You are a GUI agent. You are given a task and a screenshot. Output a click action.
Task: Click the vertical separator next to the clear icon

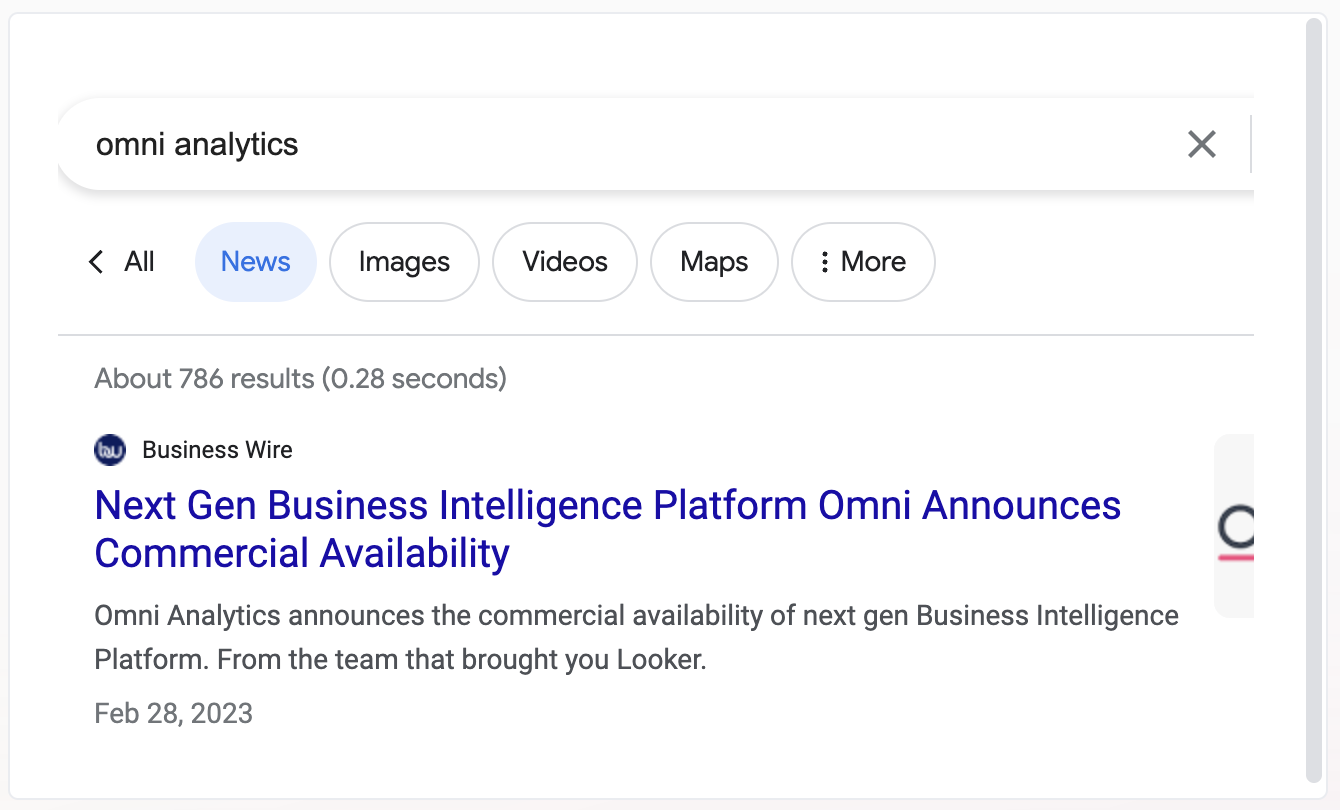coord(1251,145)
